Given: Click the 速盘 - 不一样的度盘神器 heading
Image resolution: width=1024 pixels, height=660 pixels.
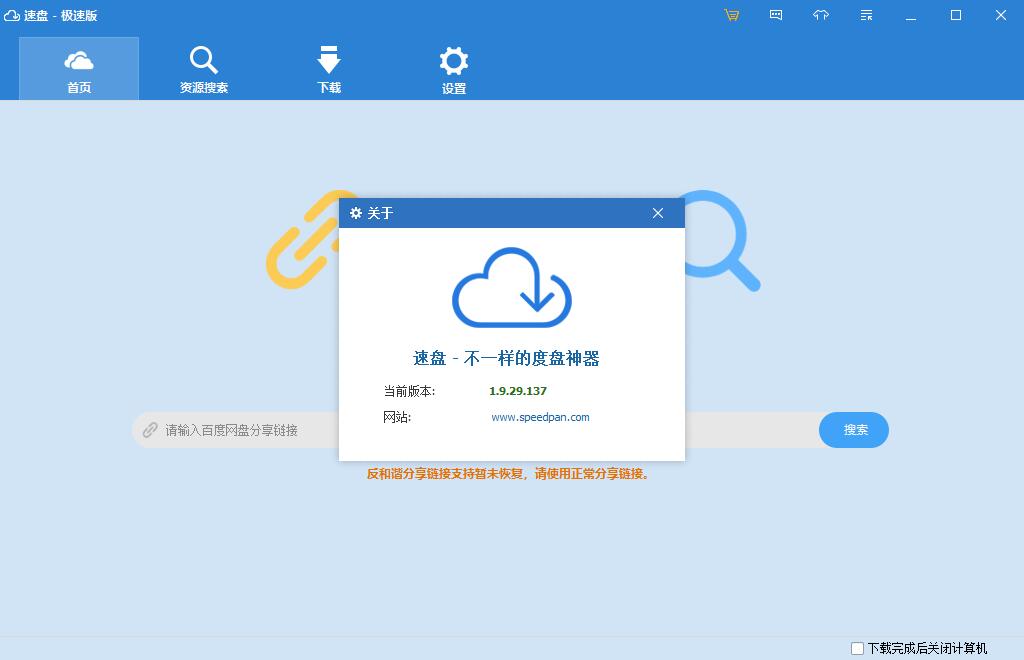Looking at the screenshot, I should coord(506,358).
